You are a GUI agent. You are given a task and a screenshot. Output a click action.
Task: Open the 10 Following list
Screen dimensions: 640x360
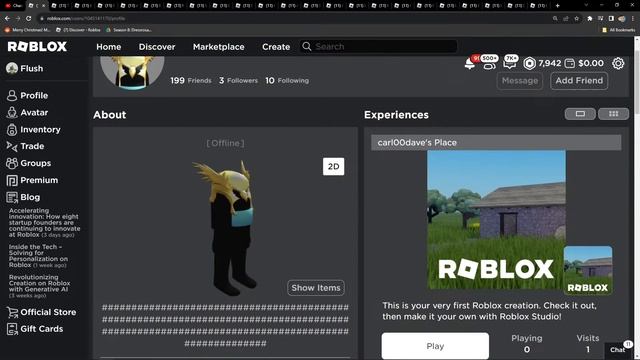coord(287,80)
